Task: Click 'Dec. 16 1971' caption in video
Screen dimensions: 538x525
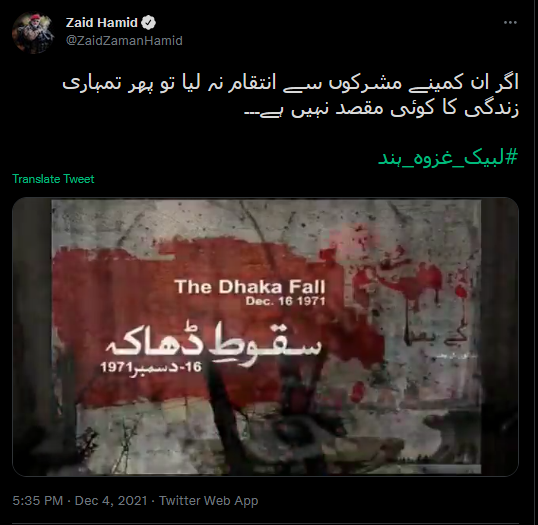Action: (285, 301)
